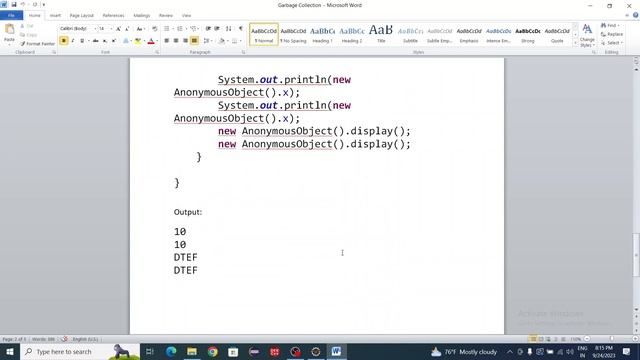Image resolution: width=640 pixels, height=360 pixels.
Task: Apply the Normal style
Action: pyautogui.click(x=264, y=34)
